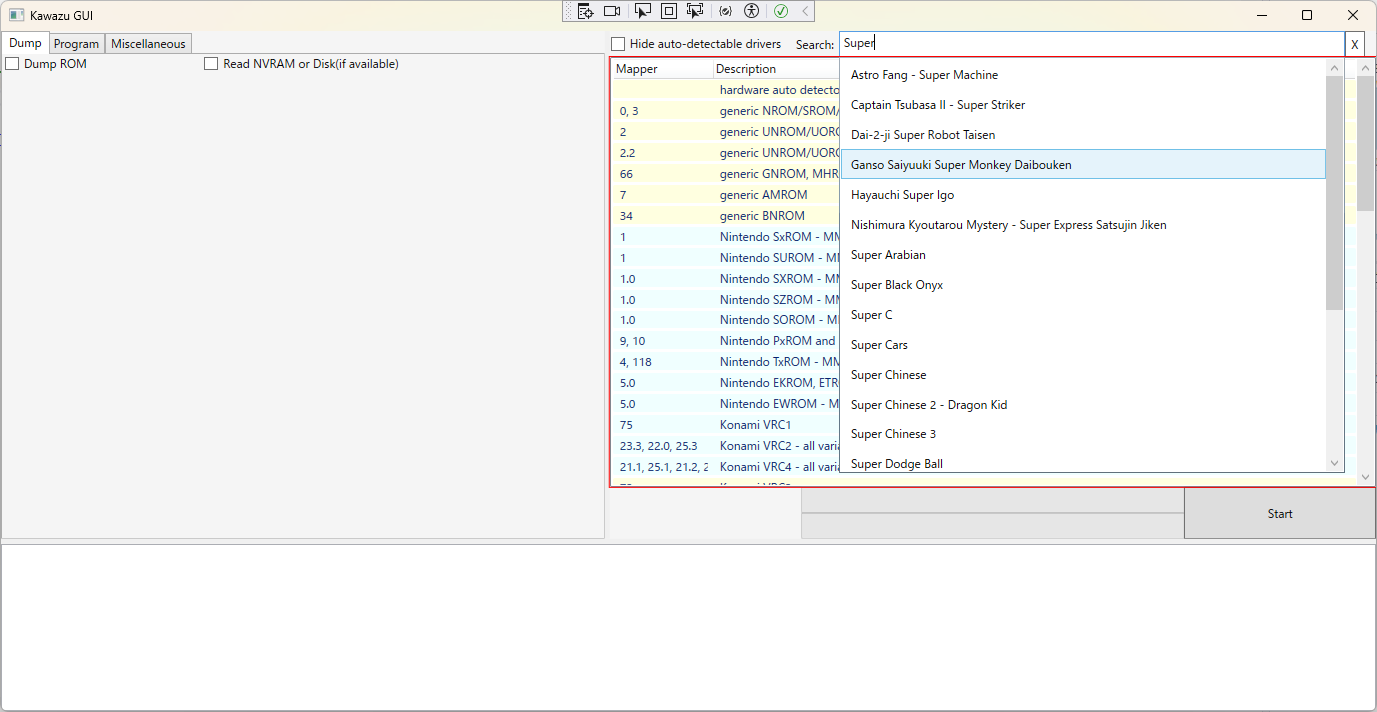This screenshot has height=712, width=1377.
Task: Choose Super Black Onyx from suggestions
Action: (897, 285)
